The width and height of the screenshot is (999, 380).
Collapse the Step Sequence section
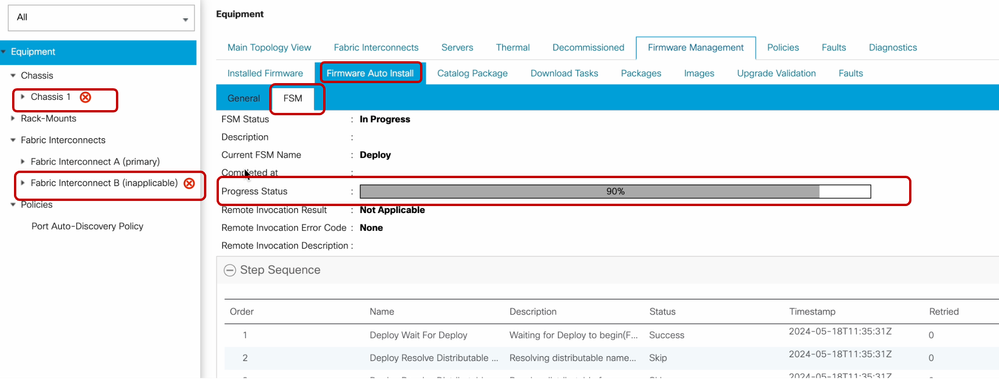point(229,270)
